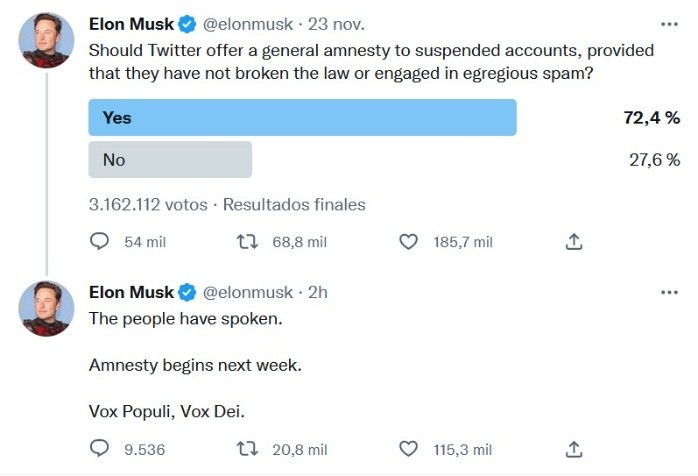Viewport: 698px width, 476px height.
Task: Click the 3.162.112 votos count
Action: tap(147, 205)
